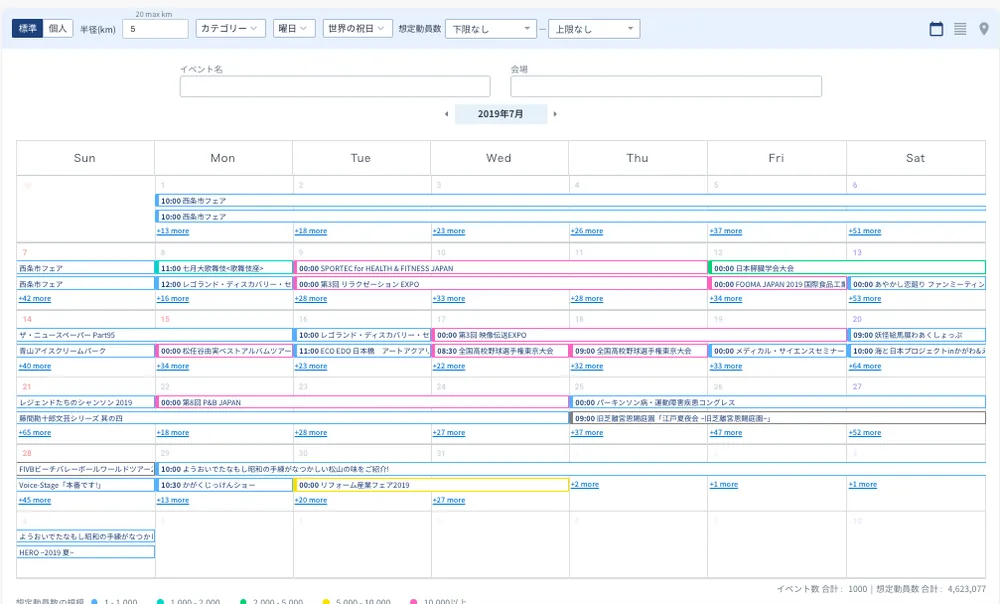The width and height of the screenshot is (1000, 604).
Task: Open map view pin icon
Action: tap(984, 29)
